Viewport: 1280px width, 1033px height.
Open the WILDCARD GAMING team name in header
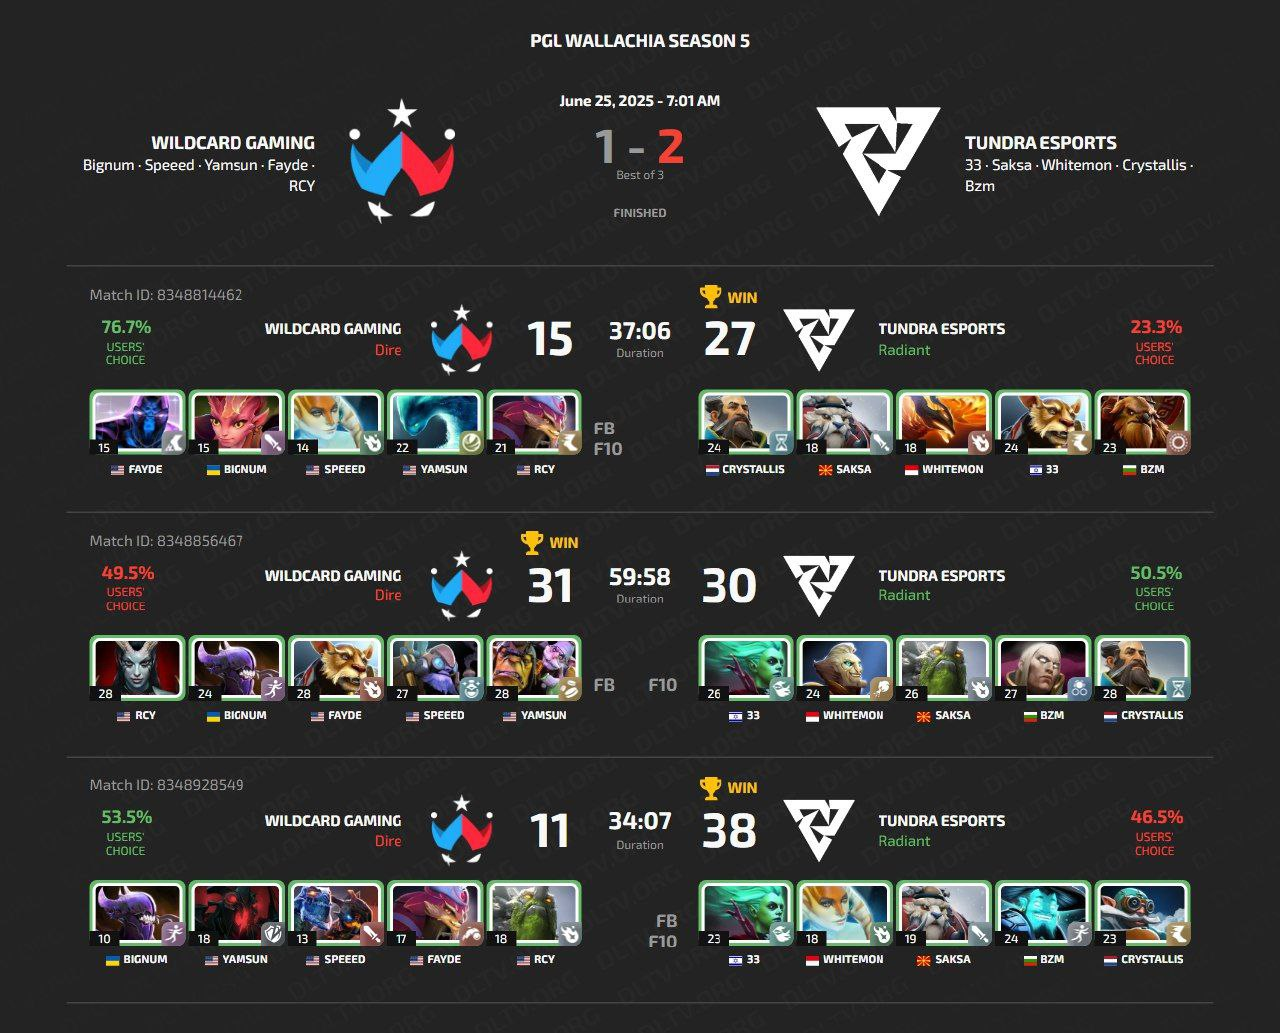pyautogui.click(x=233, y=143)
